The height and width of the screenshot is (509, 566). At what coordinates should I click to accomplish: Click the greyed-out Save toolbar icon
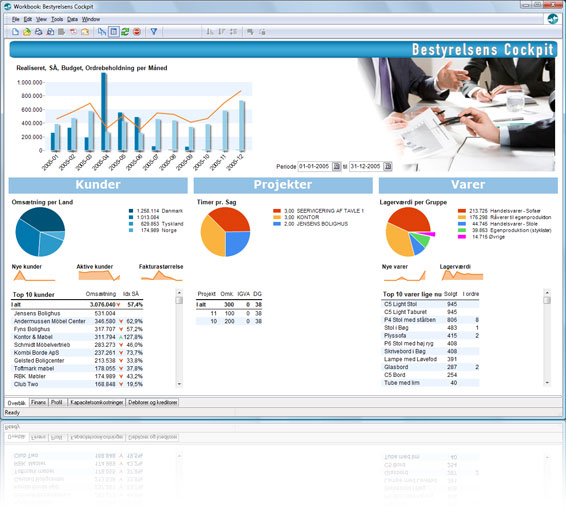point(61,32)
